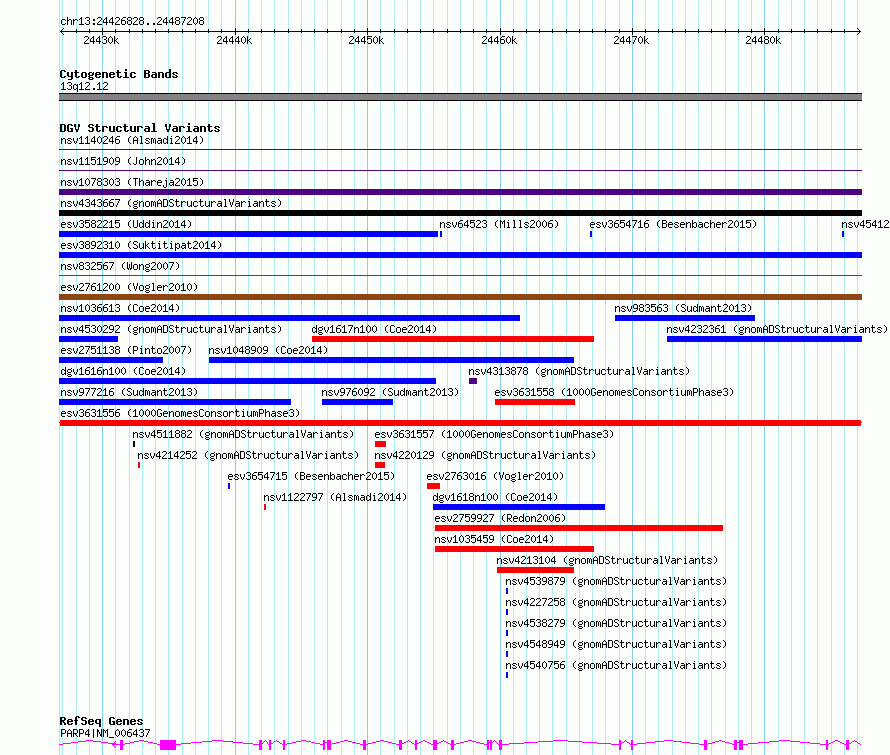
Task: Select nsv4538279 gnomAD variant label
Action: pos(616,623)
